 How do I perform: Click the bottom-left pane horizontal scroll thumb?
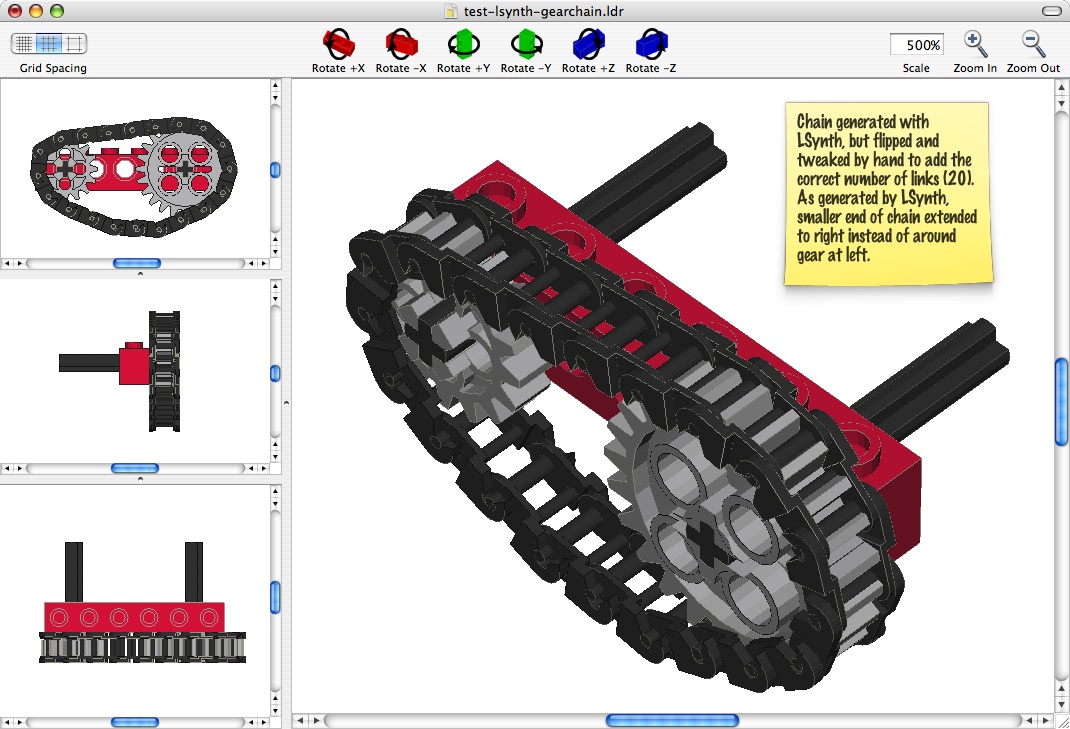(134, 722)
